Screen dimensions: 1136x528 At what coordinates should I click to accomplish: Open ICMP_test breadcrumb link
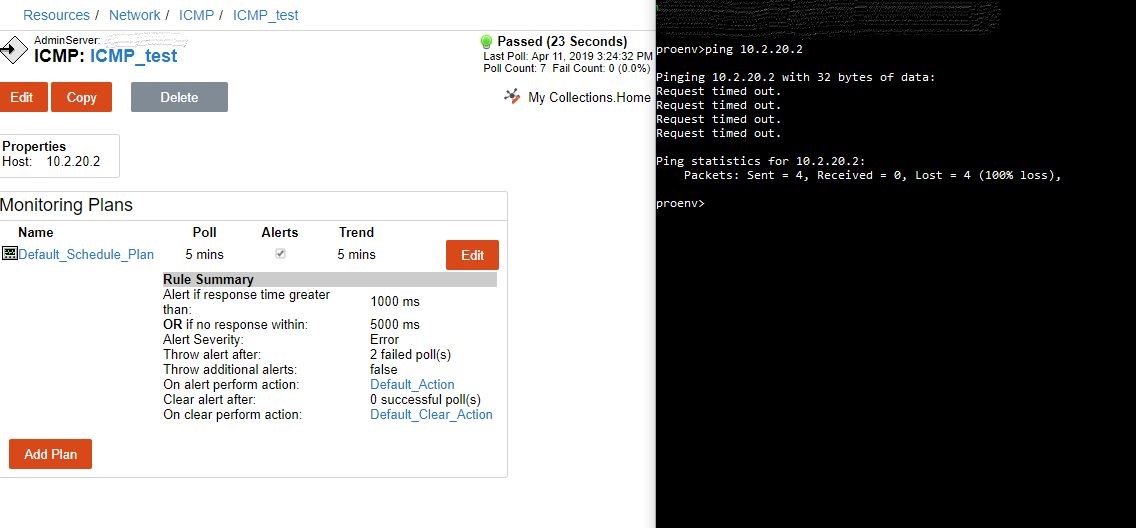click(x=265, y=15)
